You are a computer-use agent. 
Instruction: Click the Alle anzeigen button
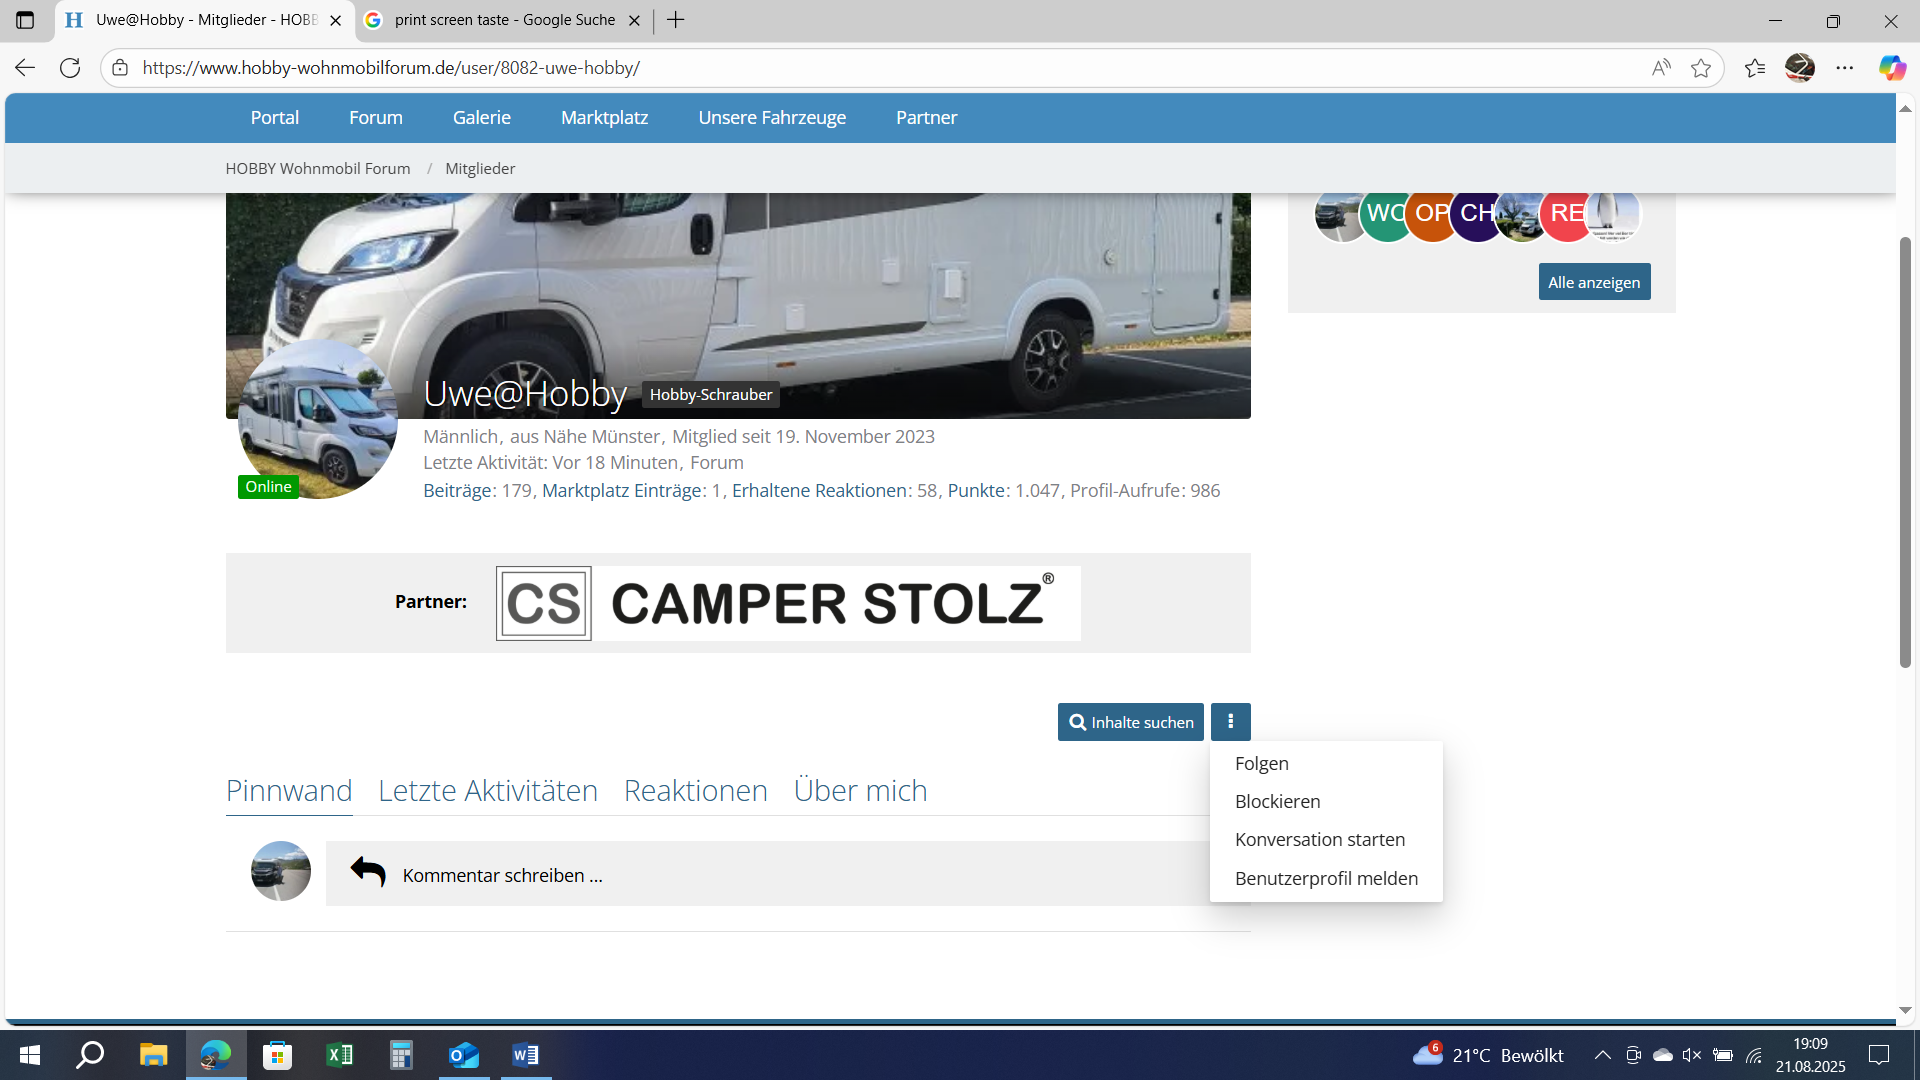pos(1594,282)
